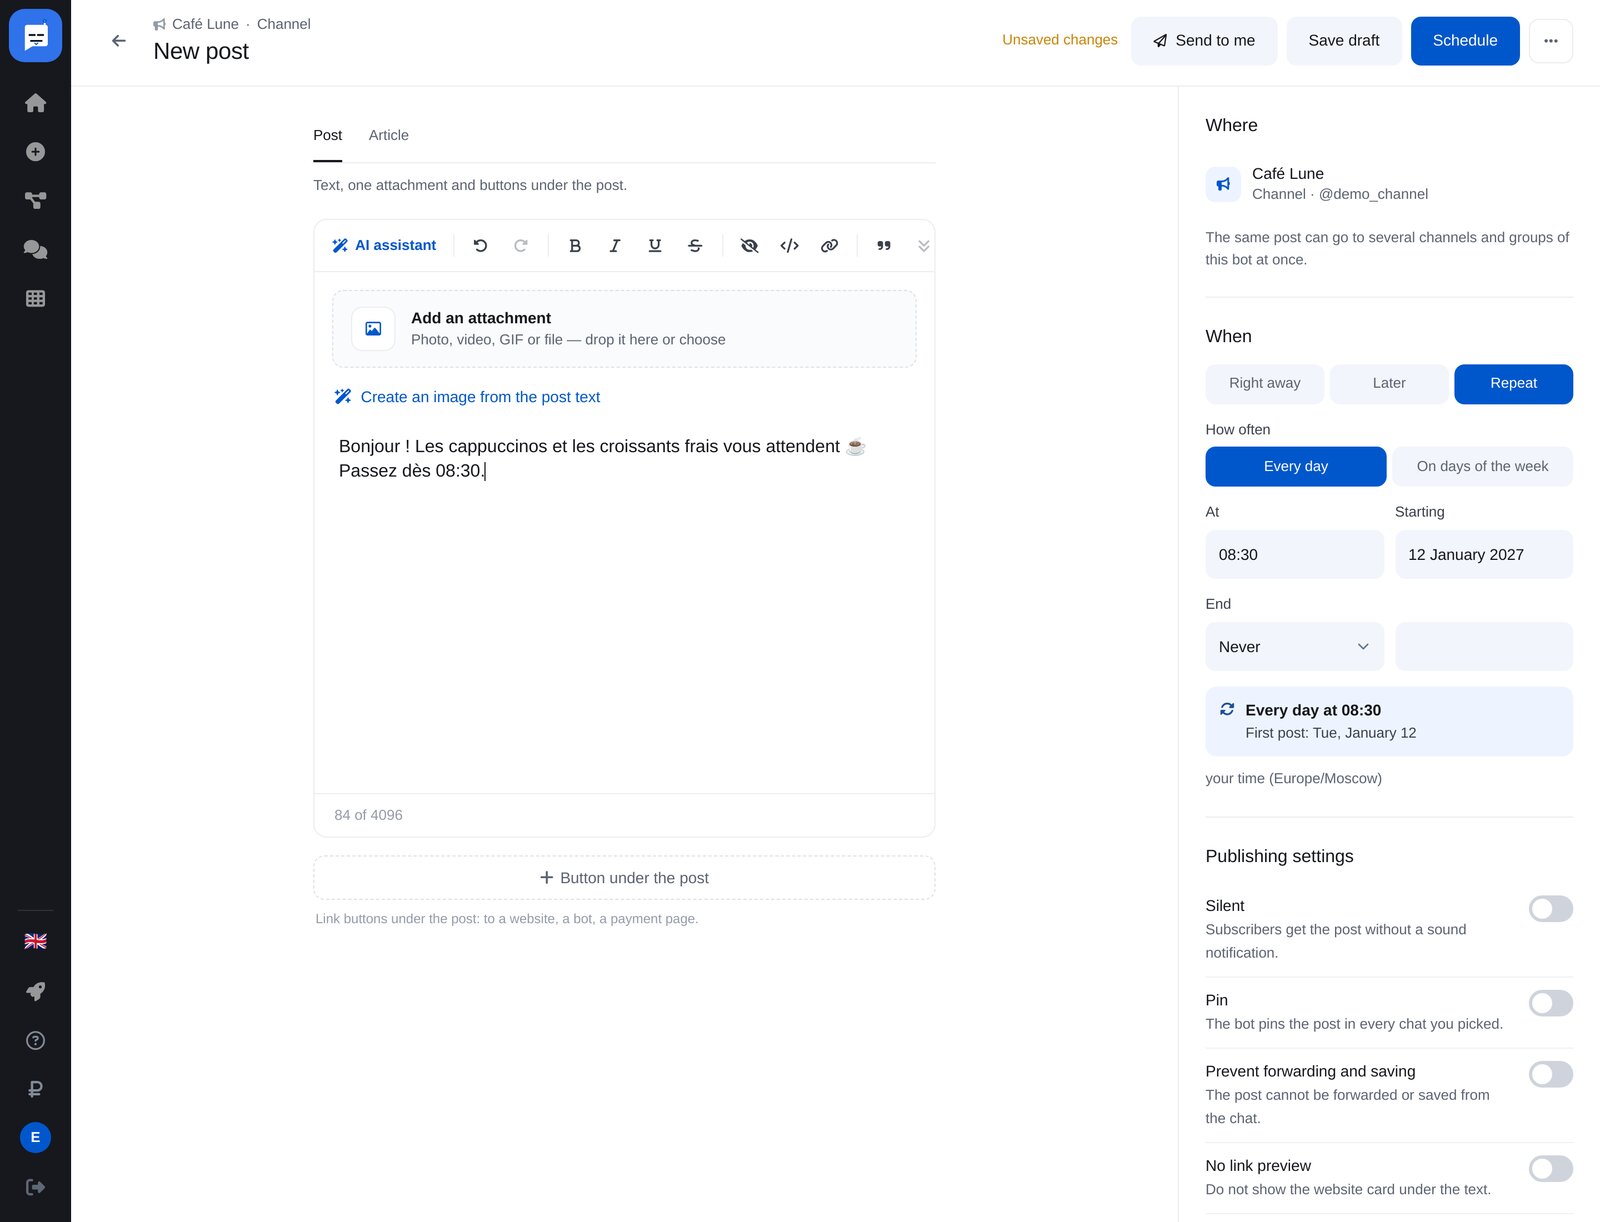
Task: Apply quote formatting
Action: pos(884,245)
